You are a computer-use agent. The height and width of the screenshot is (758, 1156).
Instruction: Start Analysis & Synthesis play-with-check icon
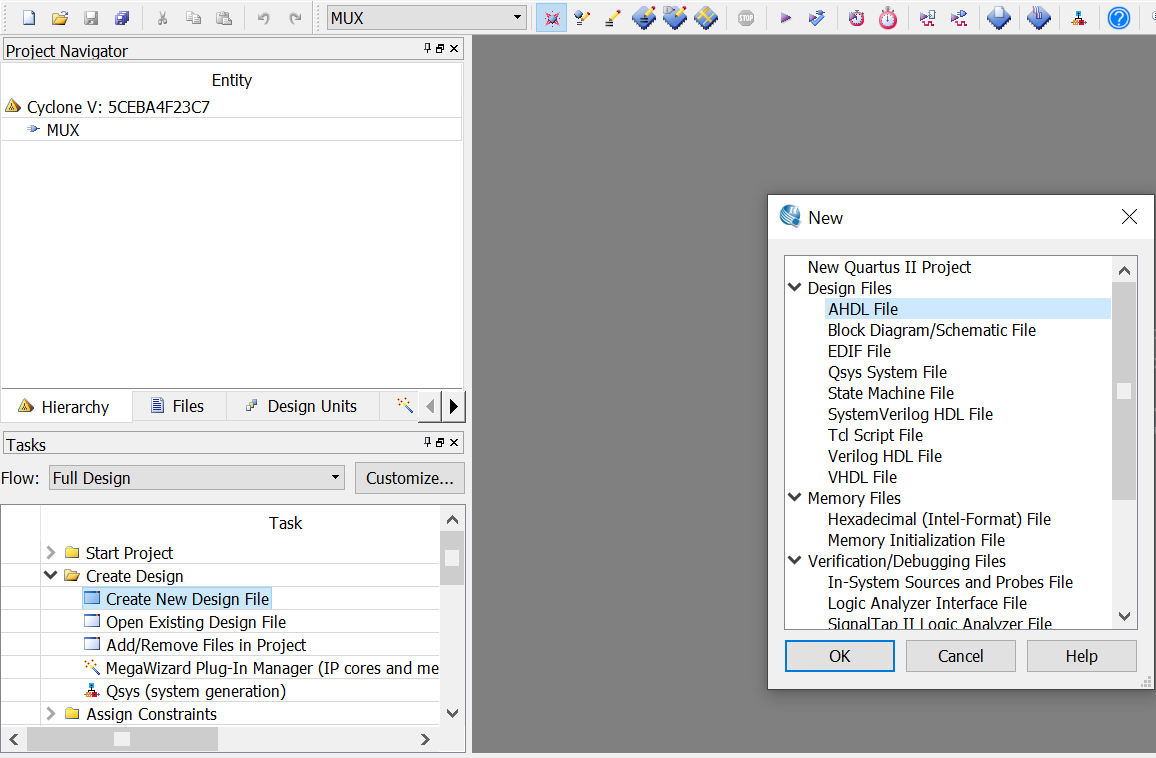pos(816,18)
